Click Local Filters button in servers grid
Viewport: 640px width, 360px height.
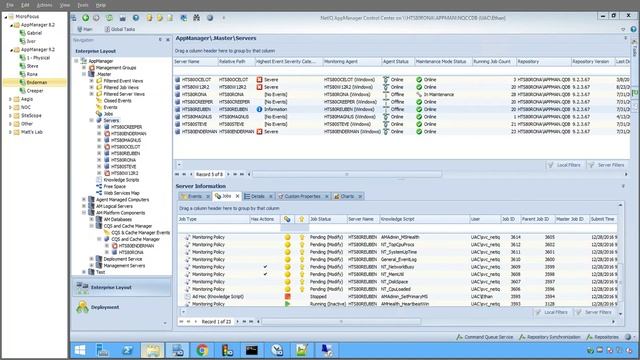[565, 165]
